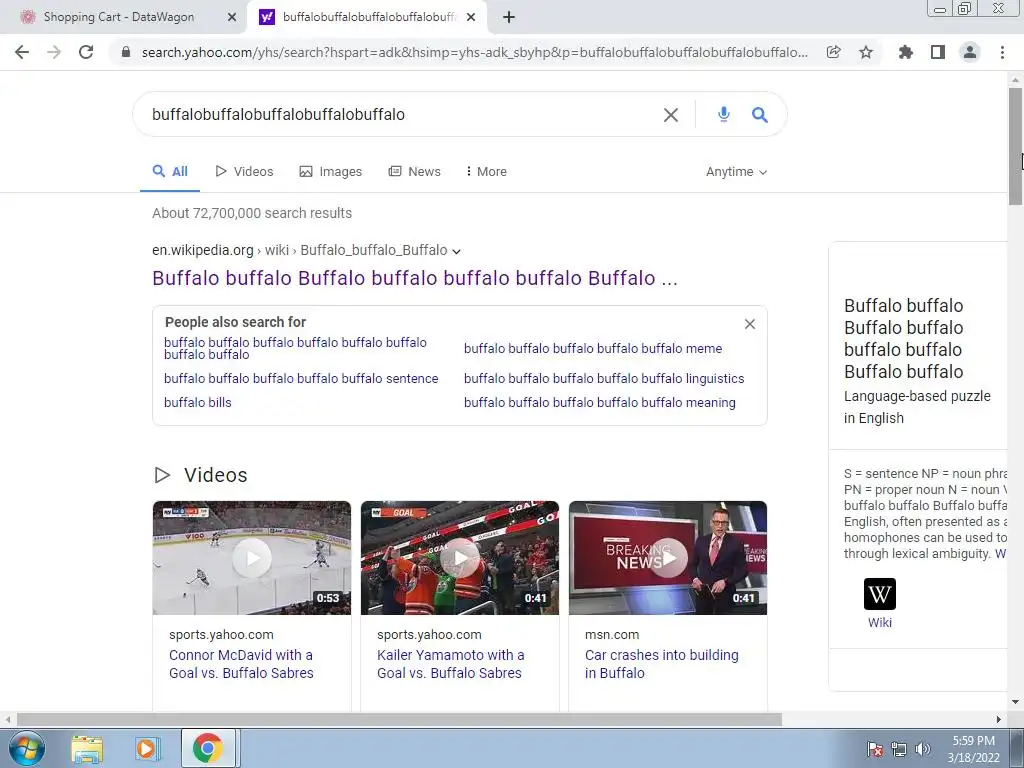Click the 'buffalo ... sentence' suggestion

coord(301,379)
